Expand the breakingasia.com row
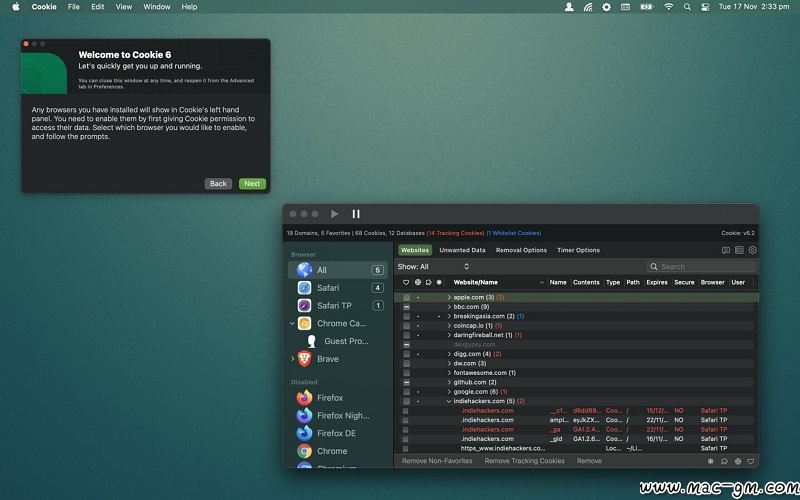Screen dimensions: 800x500 pyautogui.click(x=449, y=316)
